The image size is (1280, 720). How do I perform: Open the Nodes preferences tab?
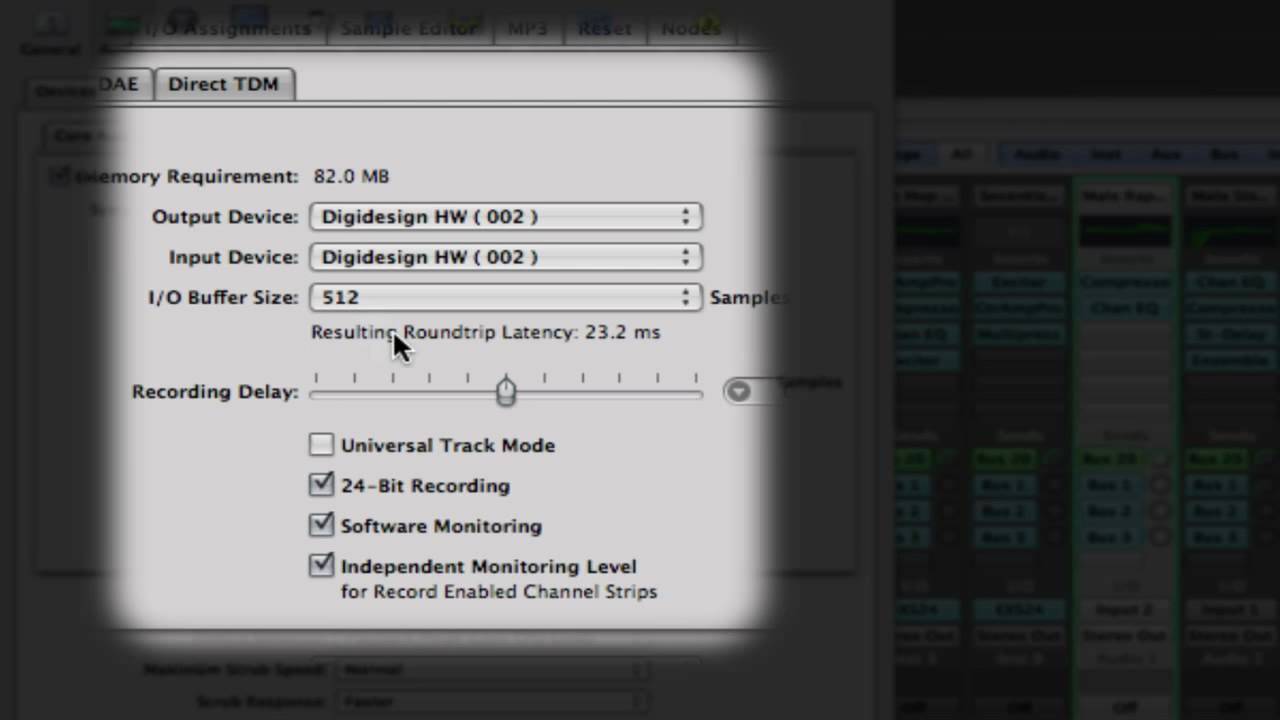[690, 28]
